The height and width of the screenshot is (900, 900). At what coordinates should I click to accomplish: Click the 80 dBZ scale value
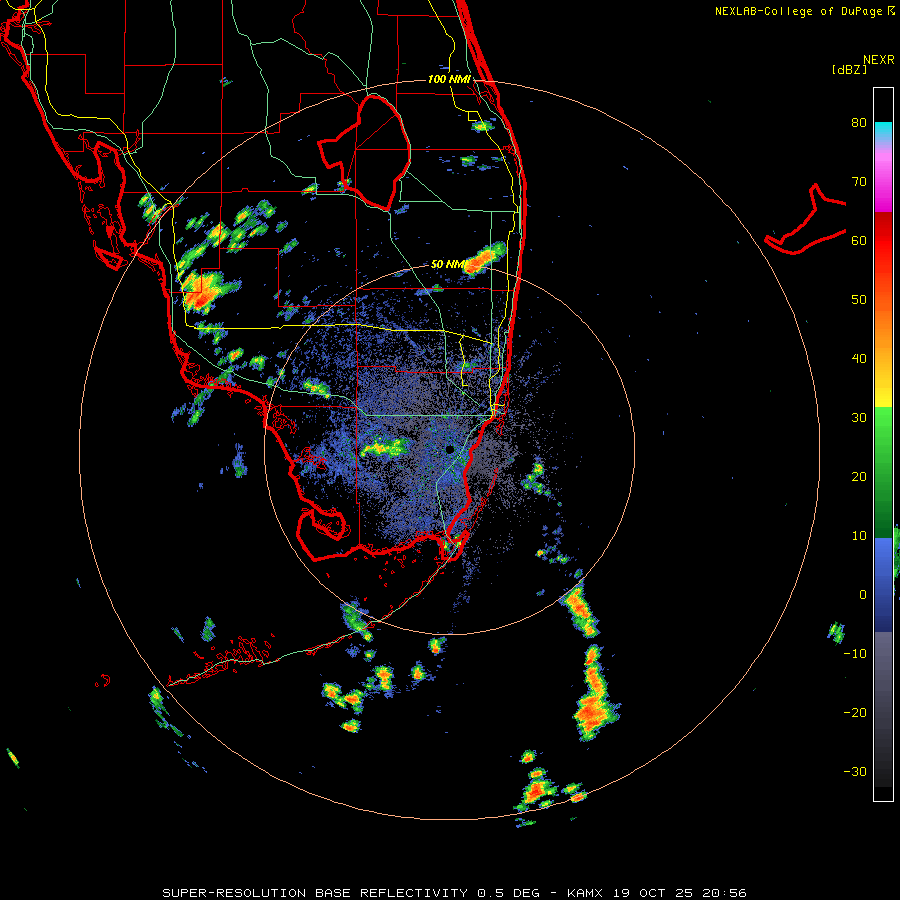pyautogui.click(x=859, y=123)
